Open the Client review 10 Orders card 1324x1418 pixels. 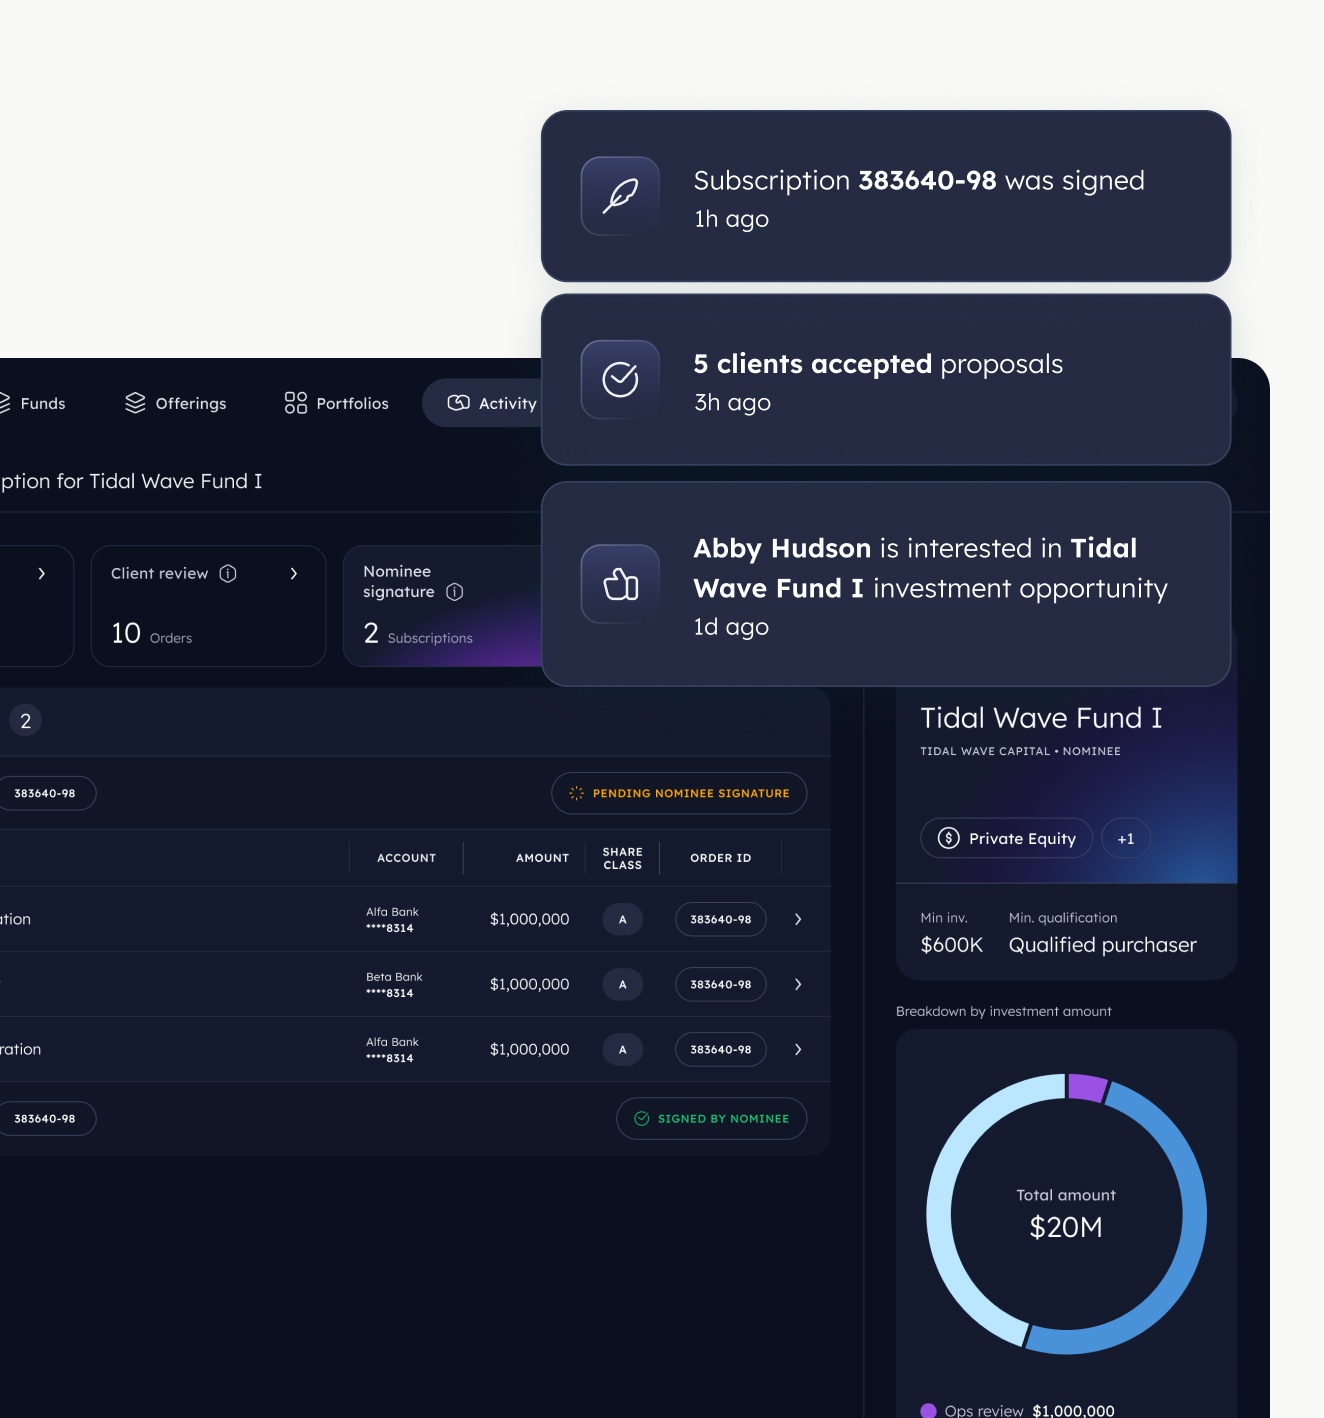tap(208, 606)
